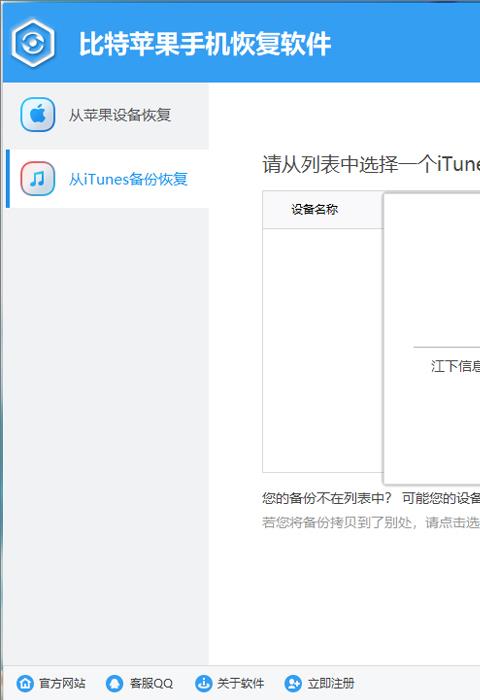Image resolution: width=480 pixels, height=700 pixels.
Task: Switch to 从苹果设备恢复 mode
Action: click(x=107, y=115)
